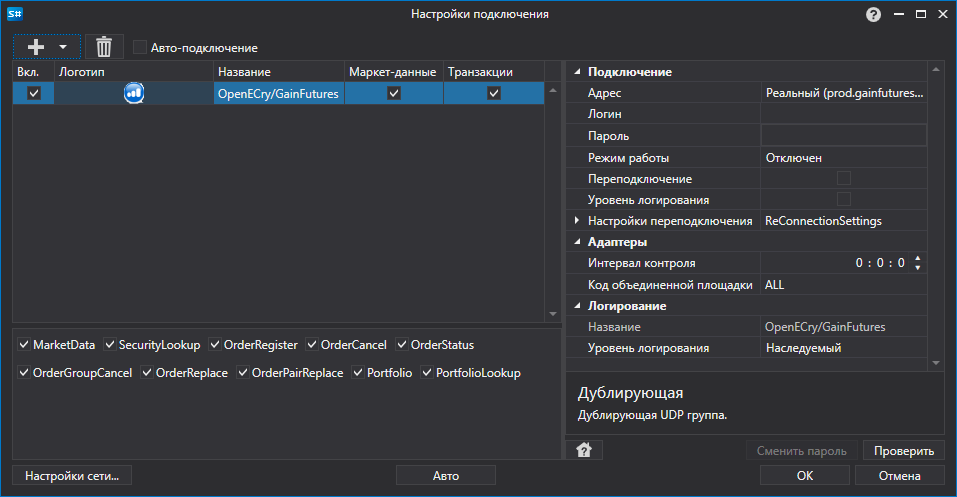Viewport: 957px width, 497px height.
Task: Open the Адрес value dropdown
Action: point(844,93)
